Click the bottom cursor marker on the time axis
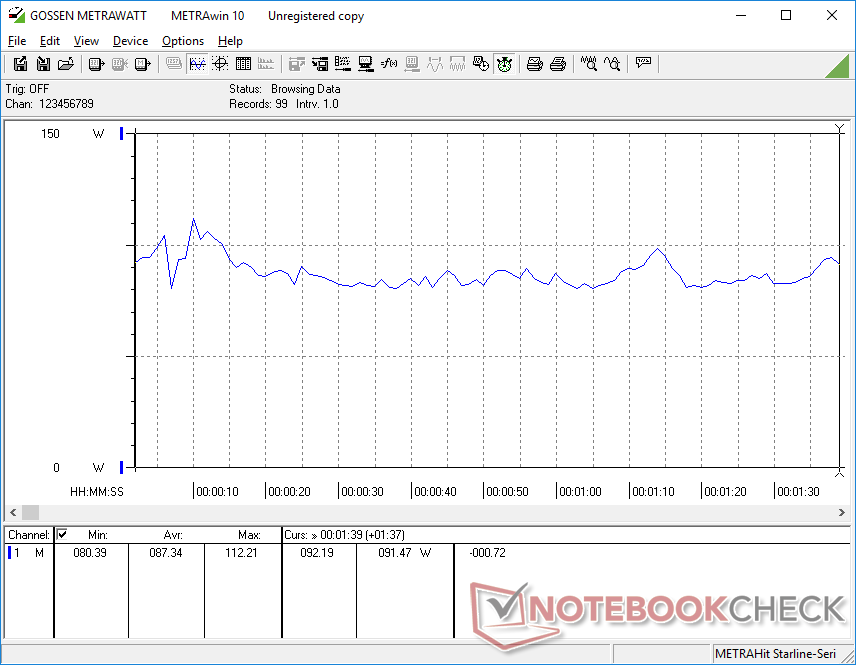 840,473
